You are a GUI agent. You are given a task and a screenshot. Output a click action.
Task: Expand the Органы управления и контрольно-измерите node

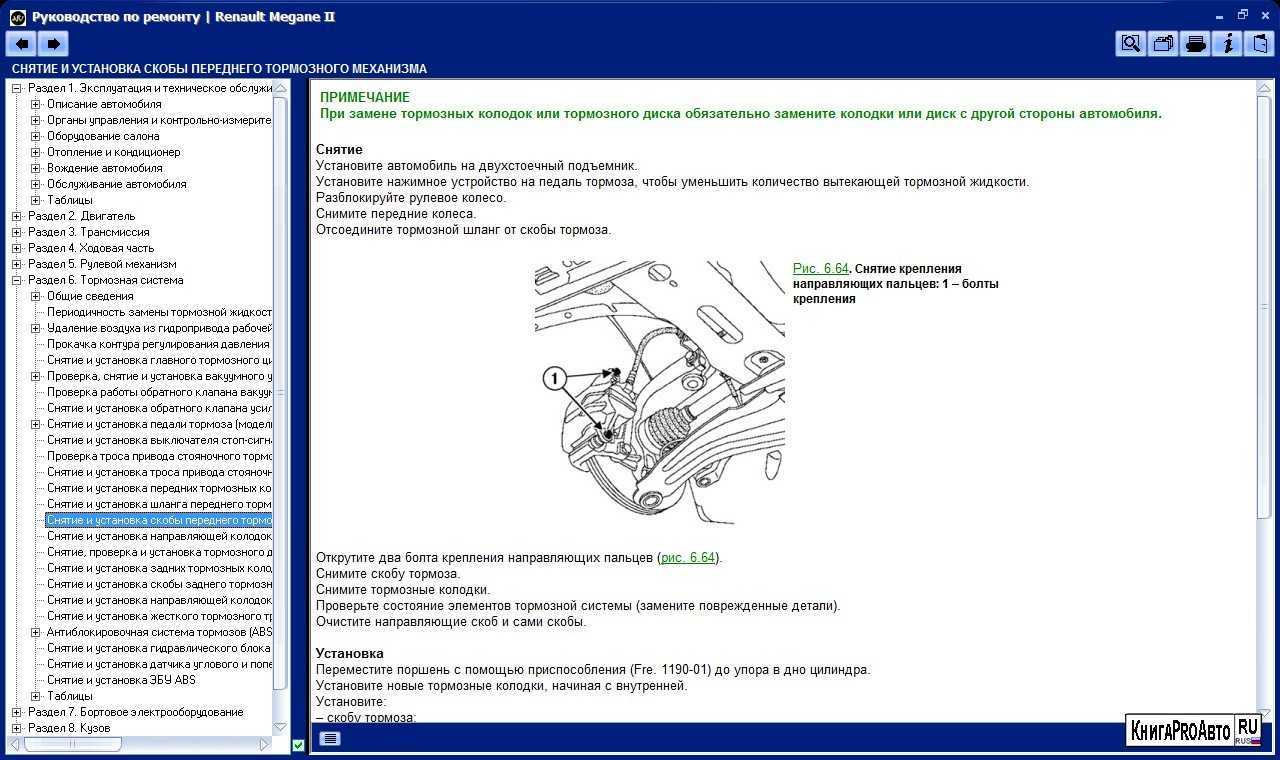pyautogui.click(x=36, y=120)
